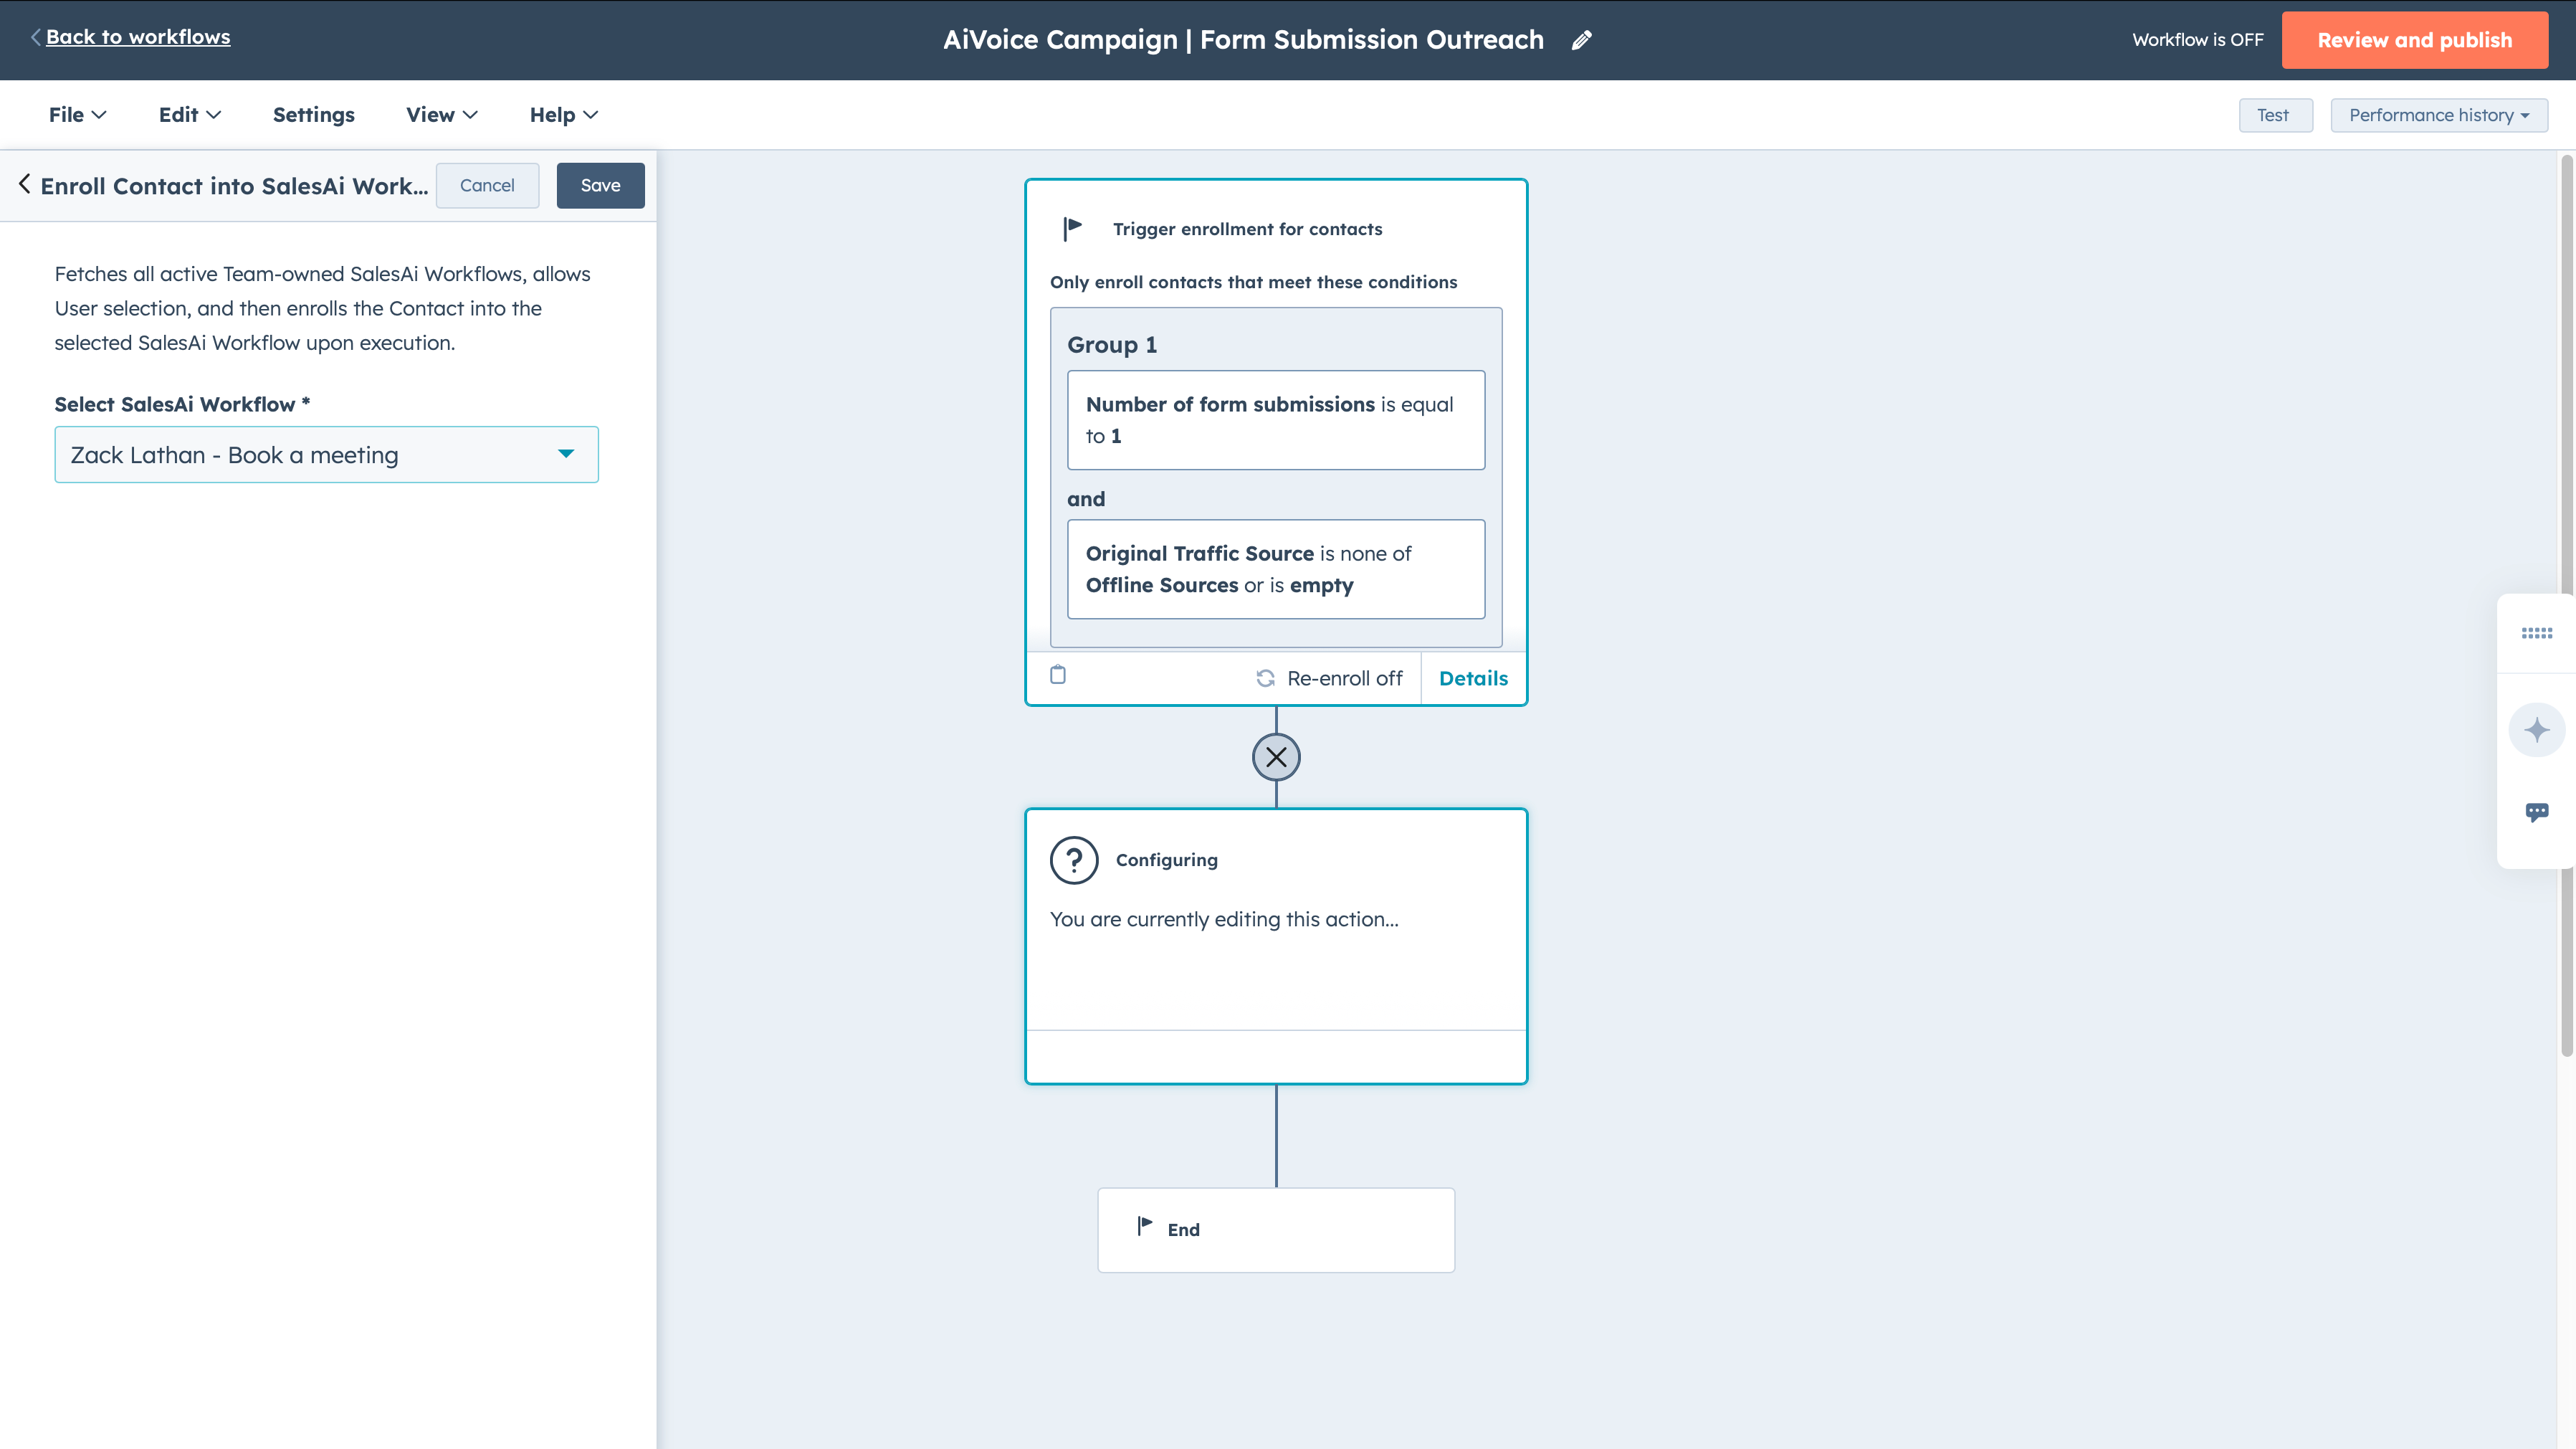Click Review and publish button
This screenshot has height=1449, width=2576.
(x=2414, y=40)
